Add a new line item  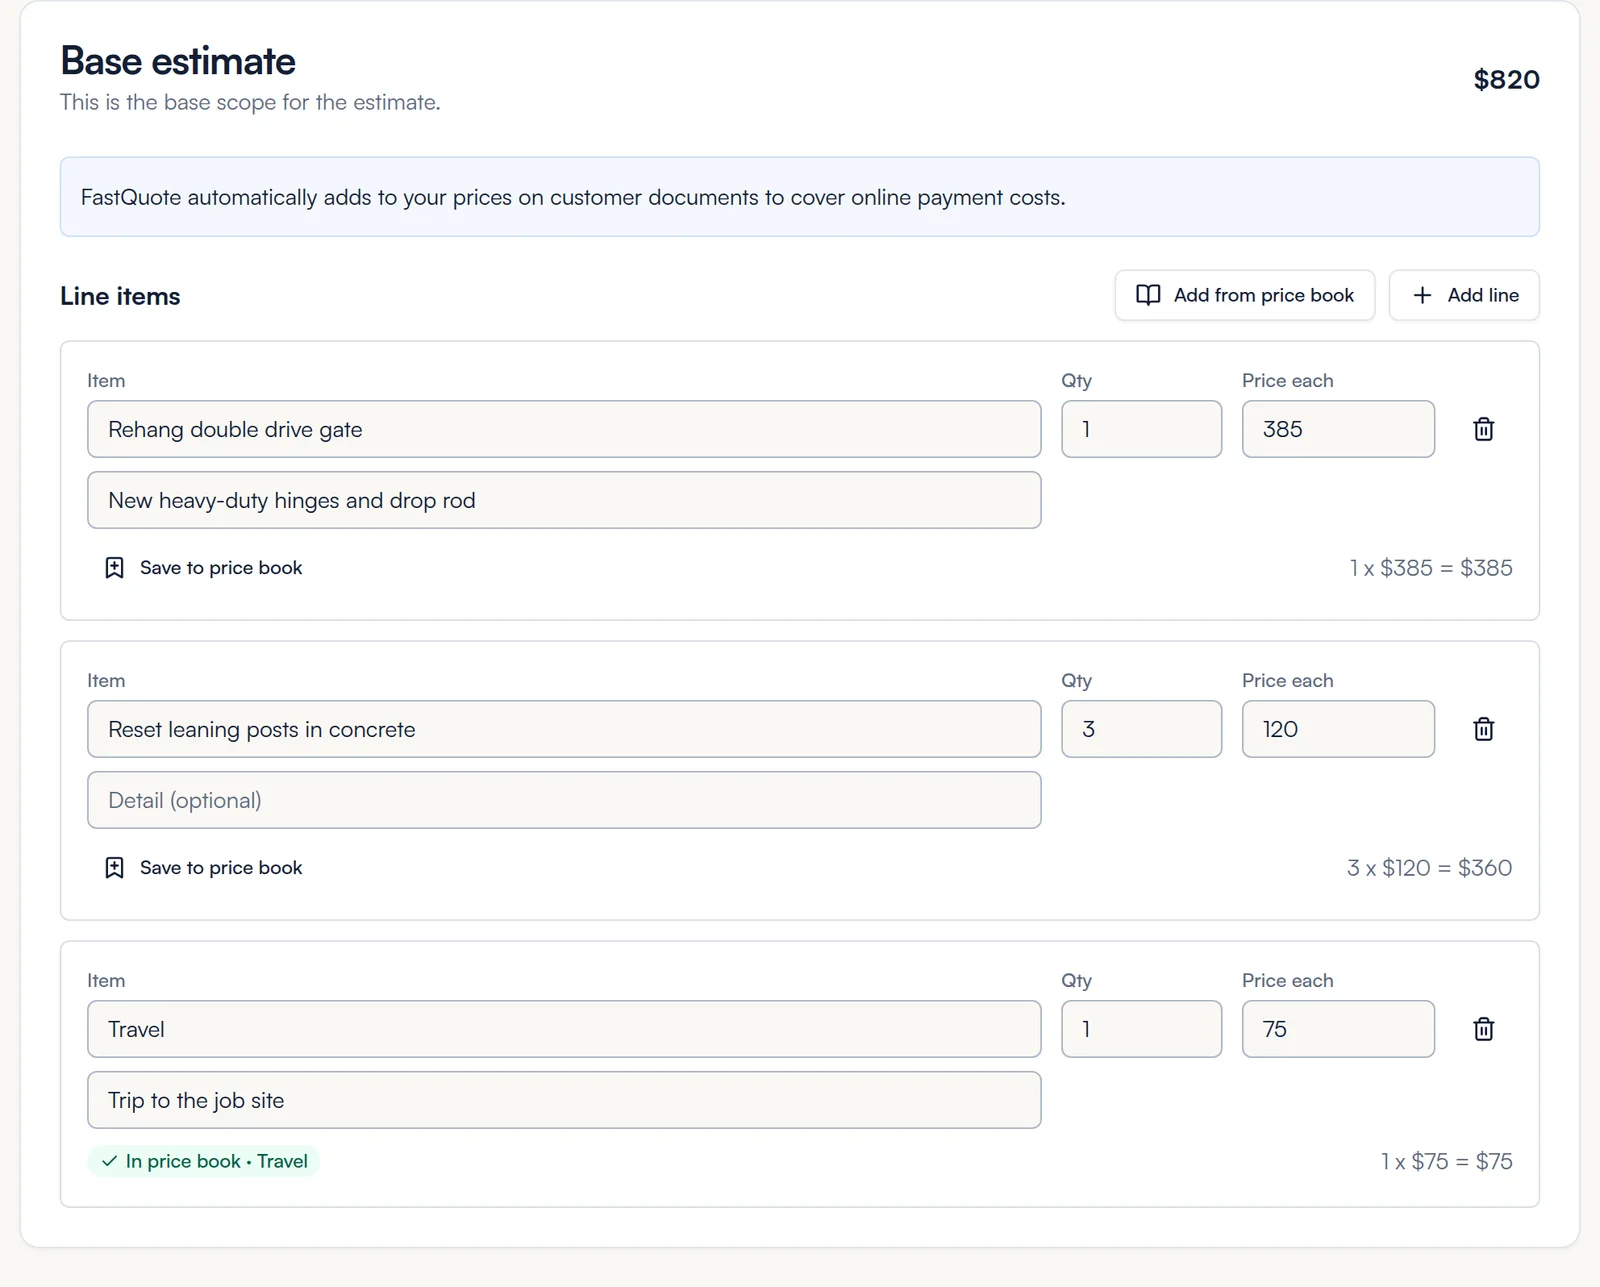1464,295
